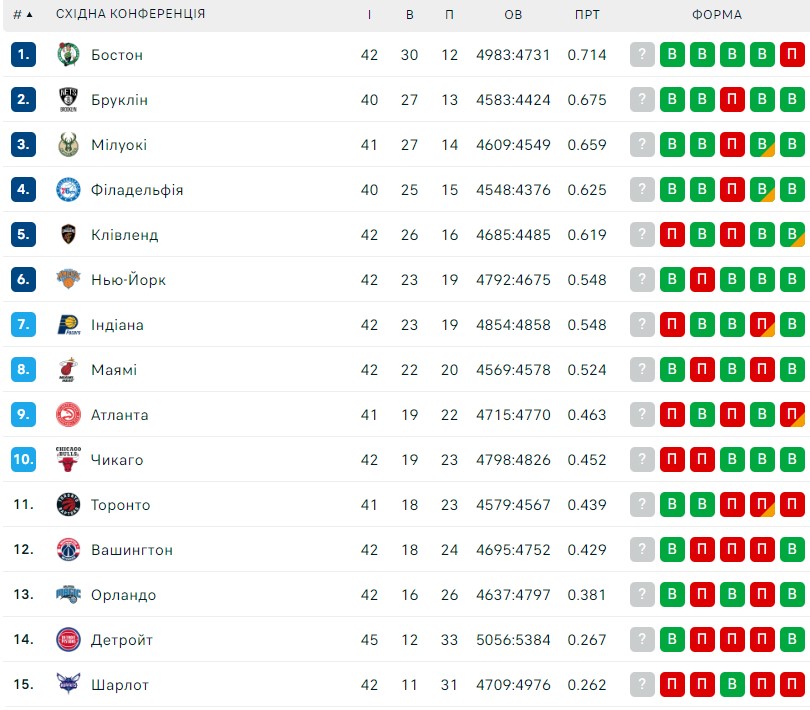The width and height of the screenshot is (810, 710).
Task: Sort standings by ПРТ column header
Action: [587, 14]
